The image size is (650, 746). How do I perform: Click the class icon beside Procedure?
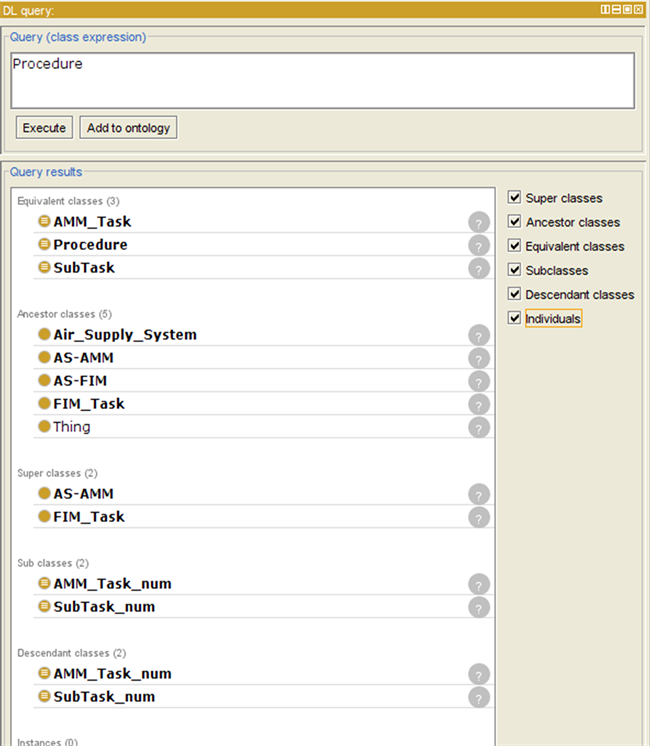[44, 245]
